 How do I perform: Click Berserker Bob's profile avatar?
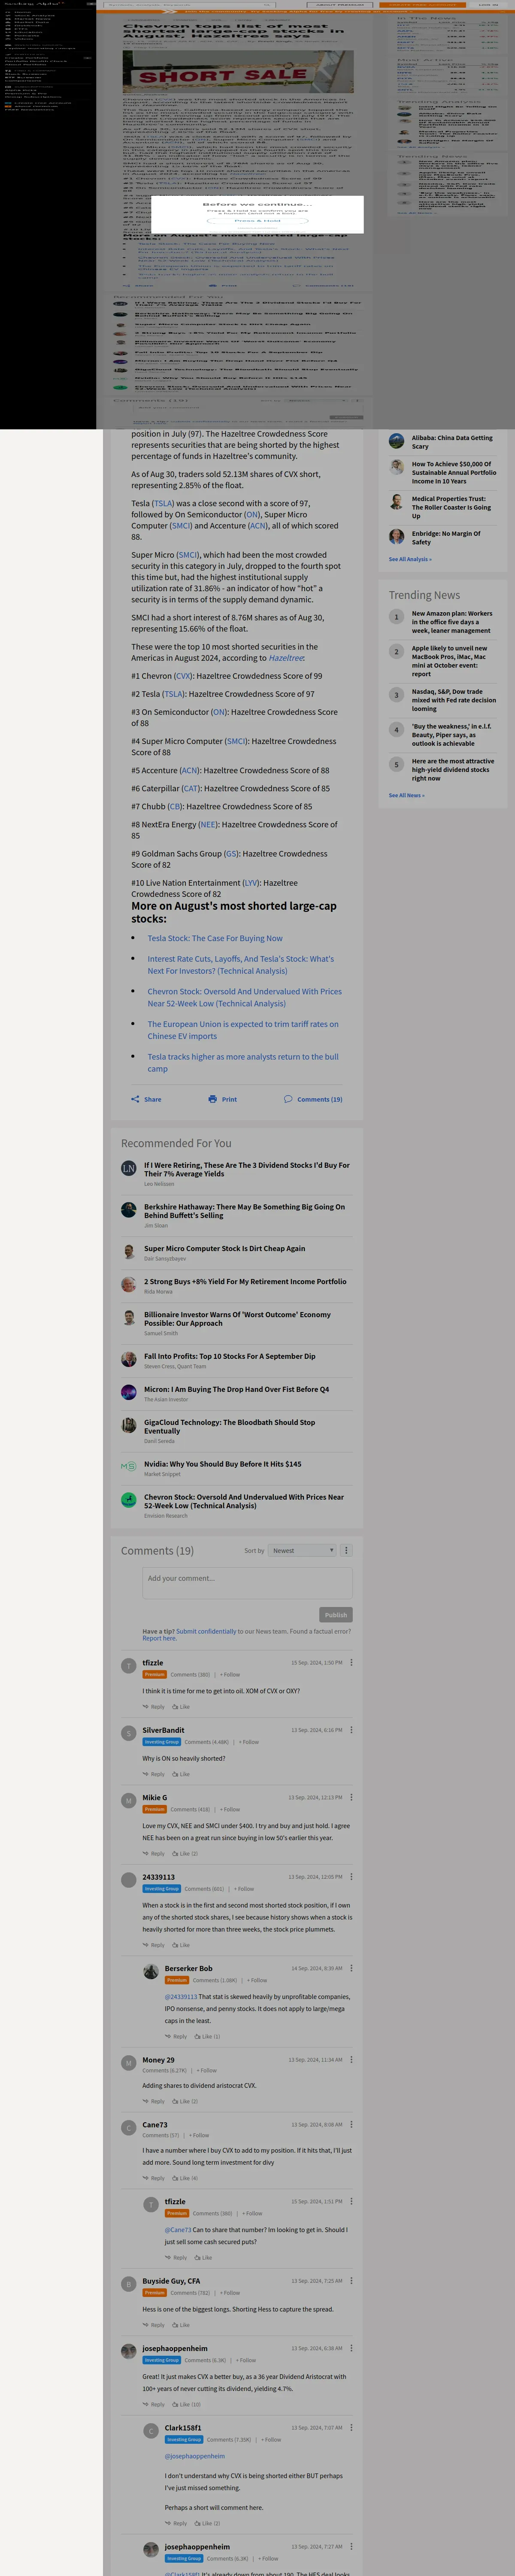151,1971
